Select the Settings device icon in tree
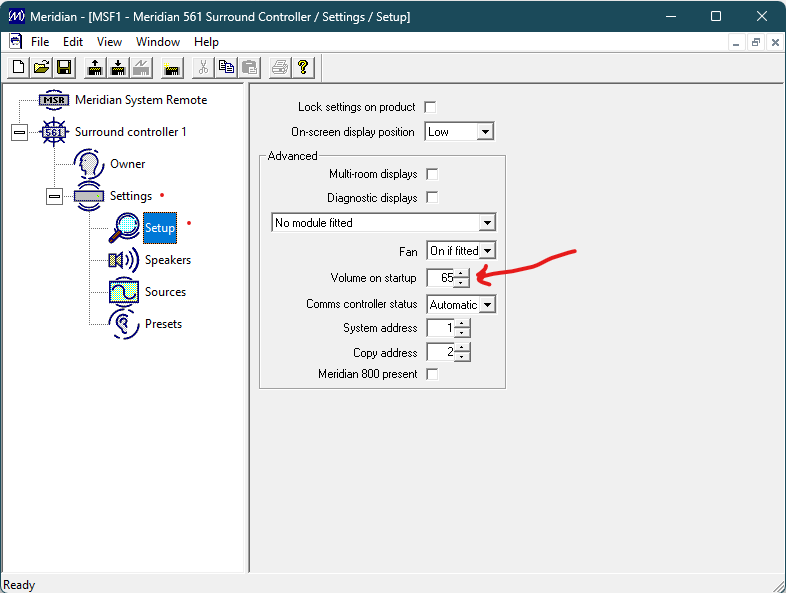 [x=89, y=196]
